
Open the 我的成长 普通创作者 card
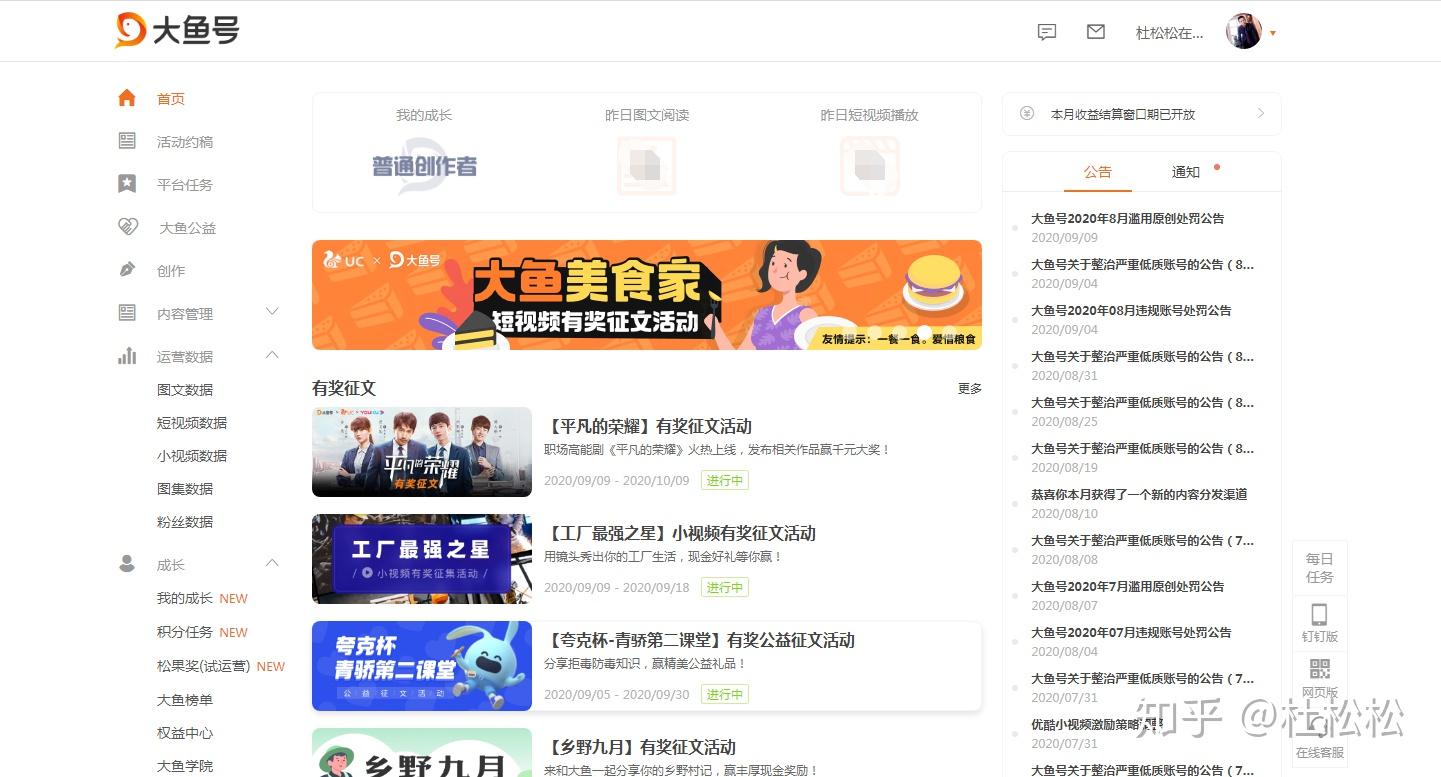pyautogui.click(x=424, y=152)
